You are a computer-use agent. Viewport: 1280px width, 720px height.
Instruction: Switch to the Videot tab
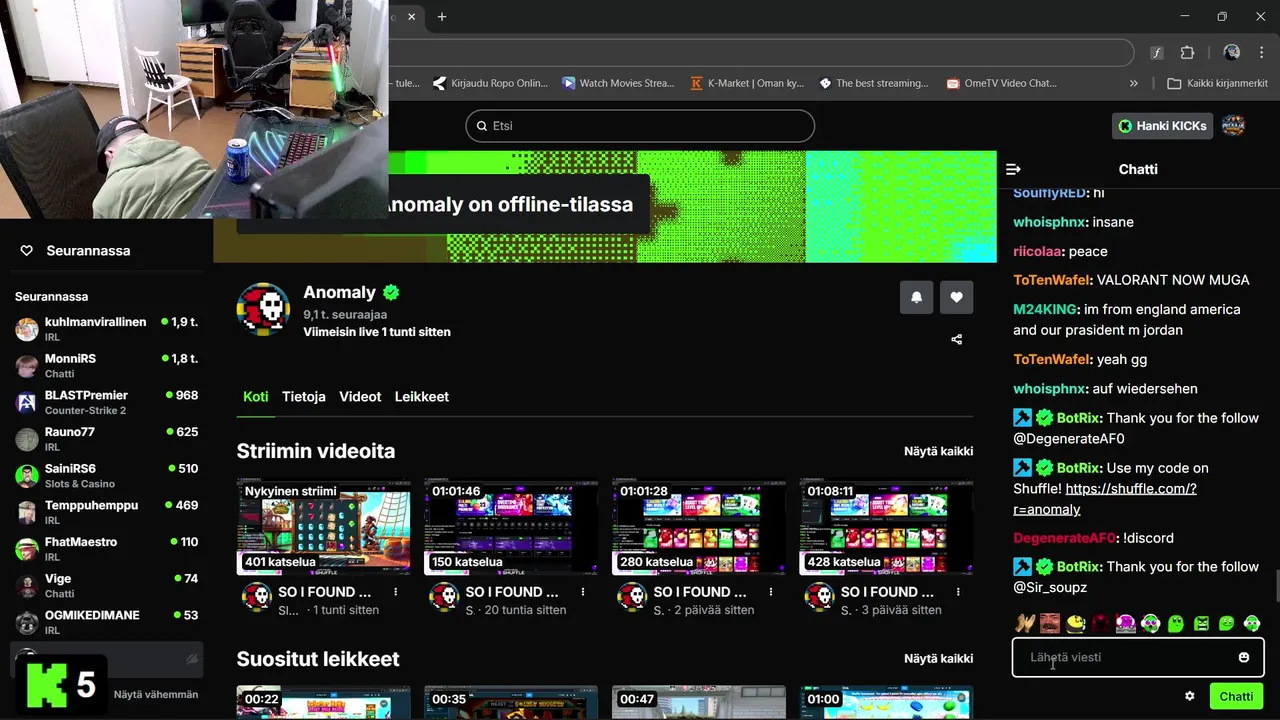point(360,397)
